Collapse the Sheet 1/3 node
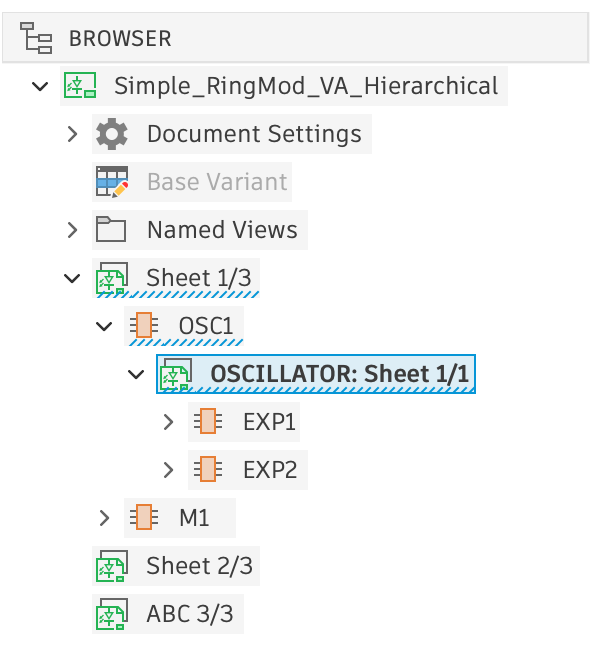 [x=72, y=279]
